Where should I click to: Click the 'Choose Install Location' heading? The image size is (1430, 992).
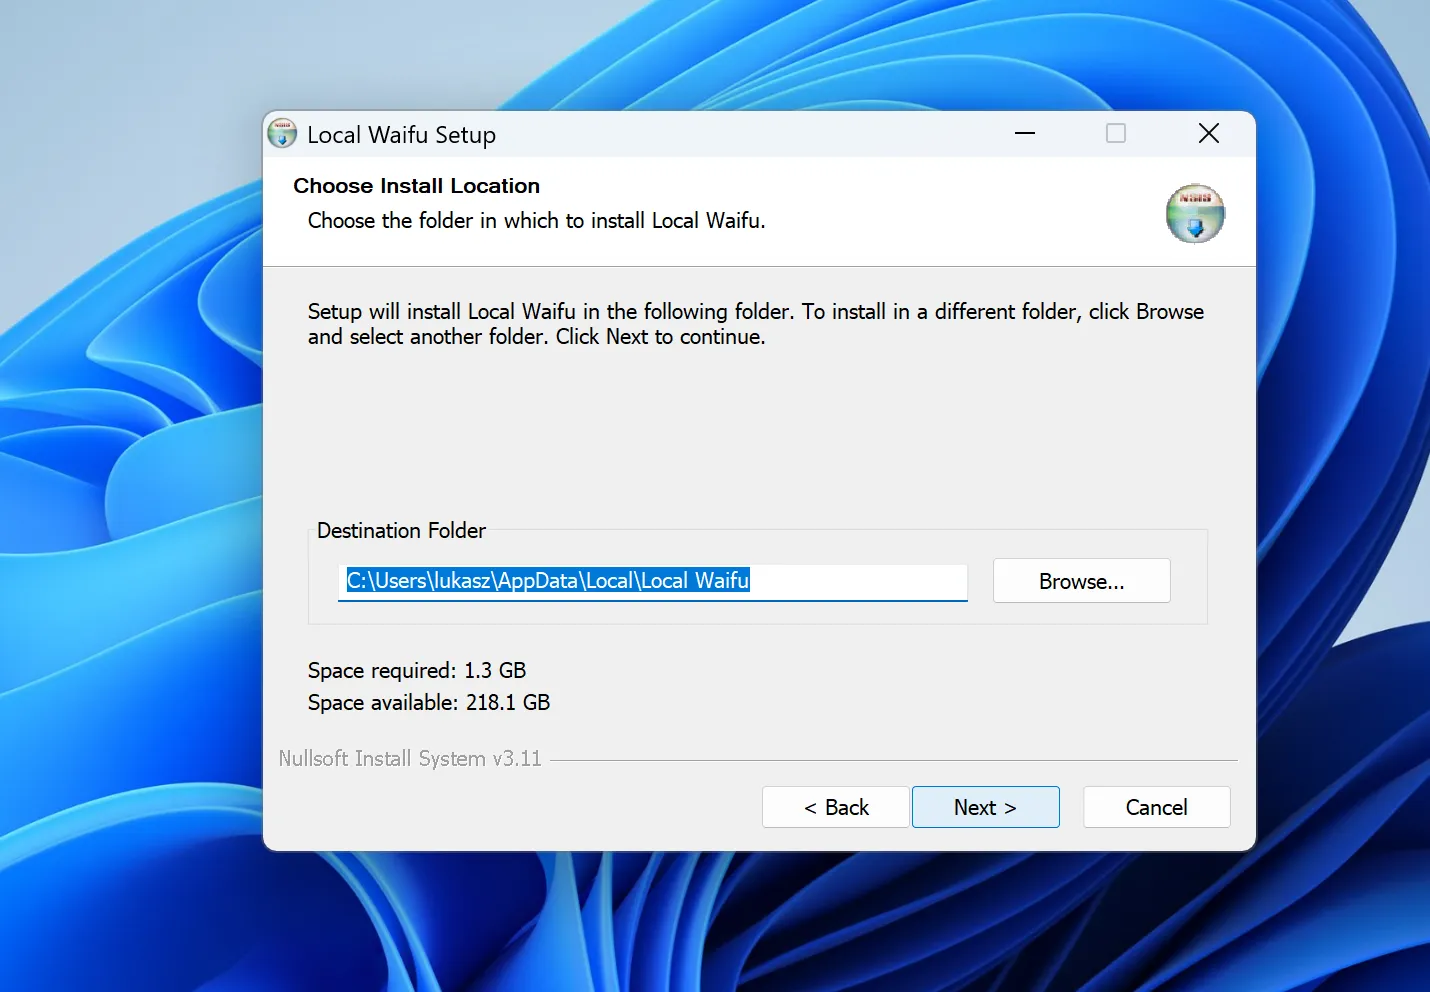click(416, 186)
